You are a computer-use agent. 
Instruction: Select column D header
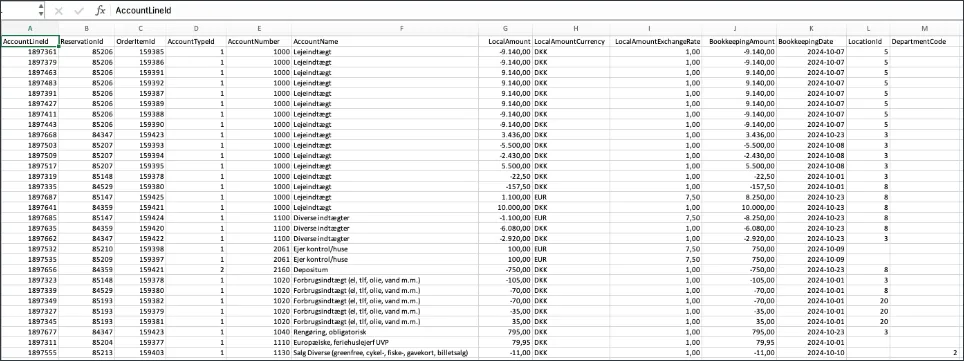pos(196,28)
